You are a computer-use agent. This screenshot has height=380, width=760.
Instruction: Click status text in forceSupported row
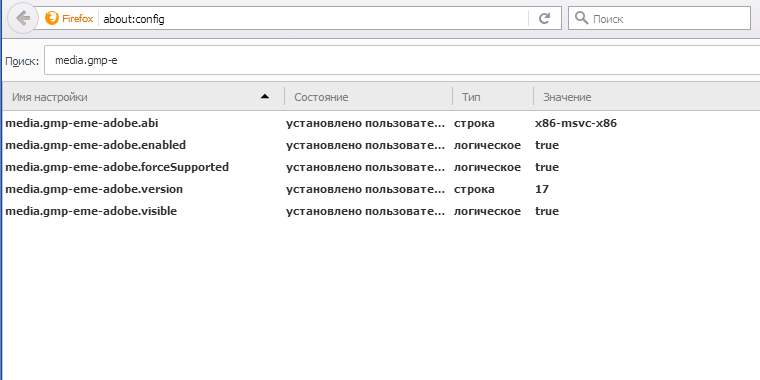365,167
